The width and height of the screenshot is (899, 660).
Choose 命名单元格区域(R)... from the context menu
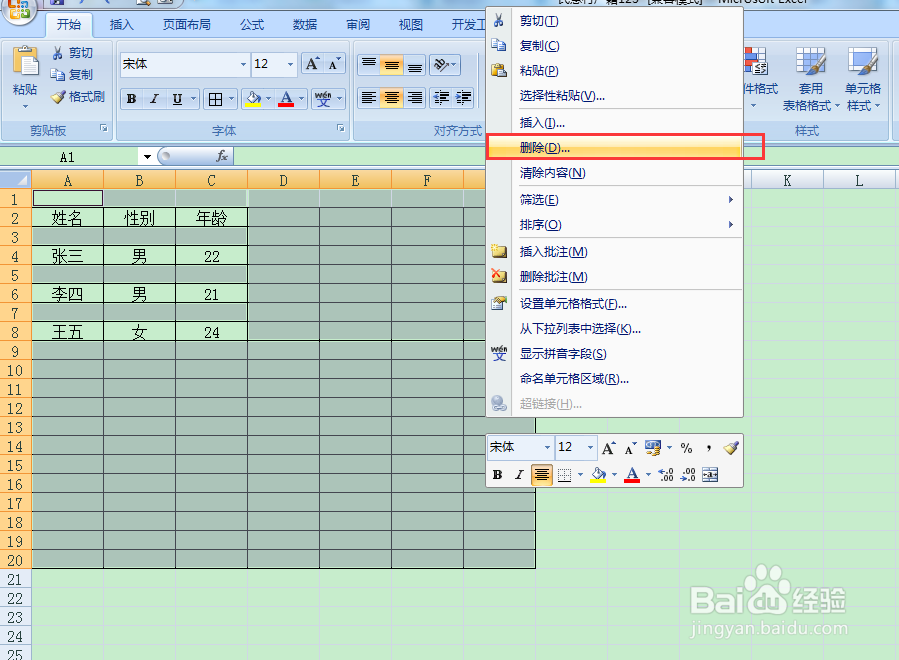(x=615, y=379)
